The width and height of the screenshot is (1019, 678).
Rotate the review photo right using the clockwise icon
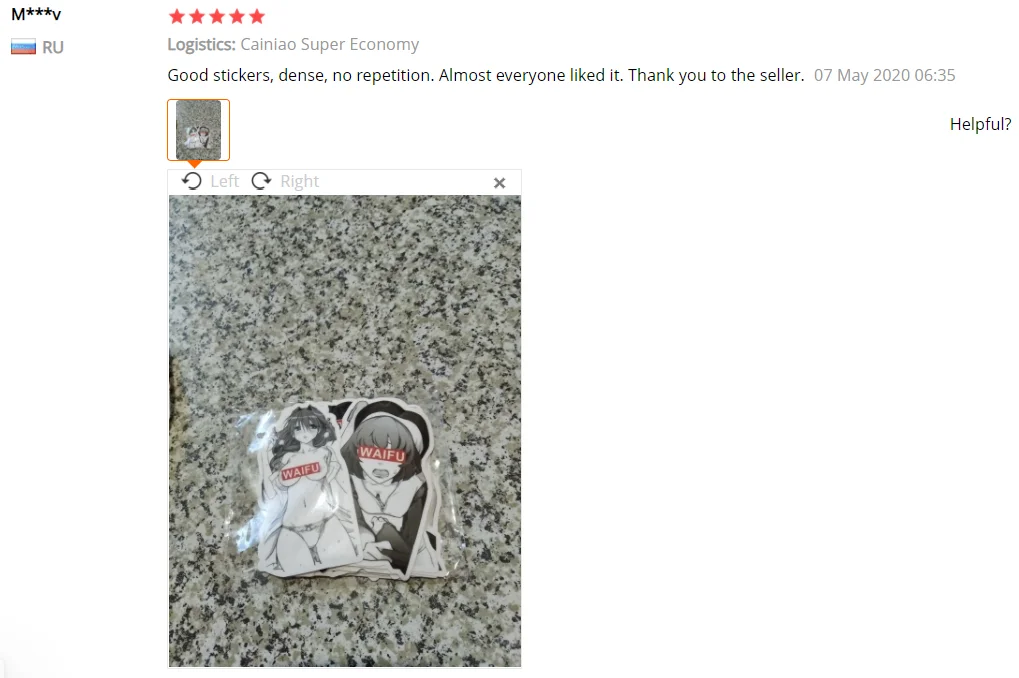click(261, 181)
